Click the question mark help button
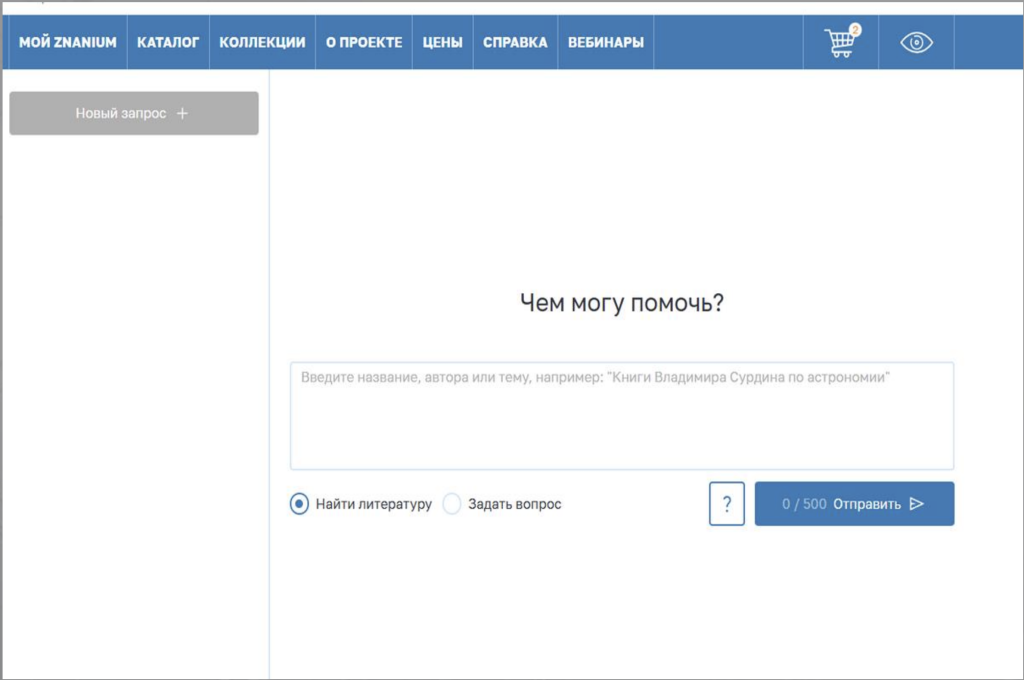The image size is (1024, 680). (x=727, y=504)
